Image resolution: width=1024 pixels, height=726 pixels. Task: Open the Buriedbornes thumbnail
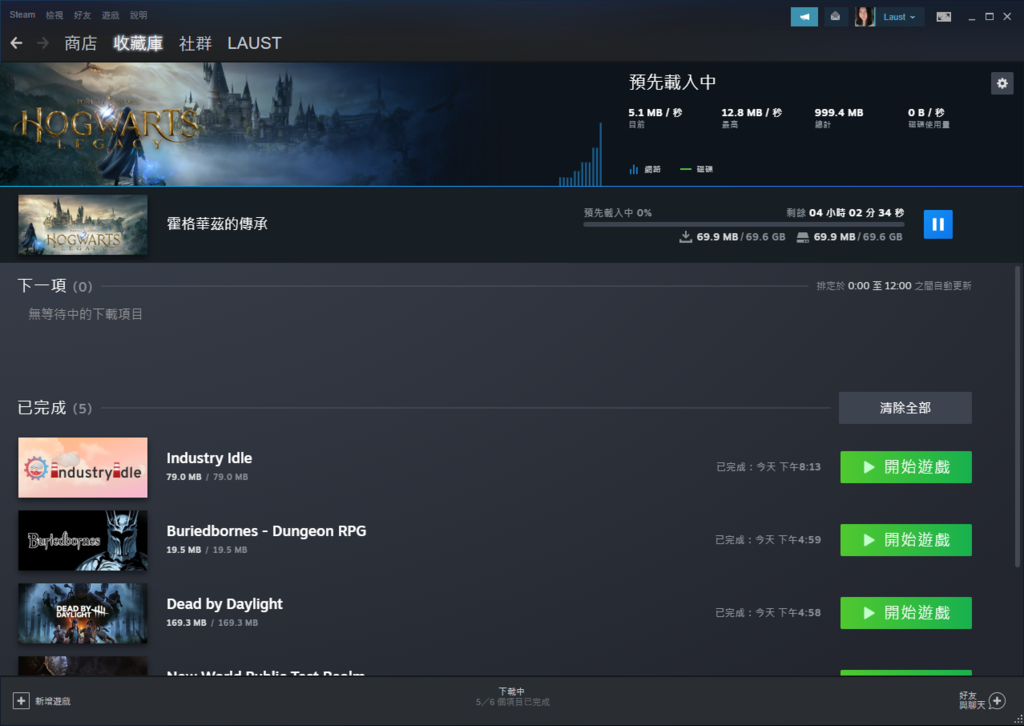click(83, 541)
